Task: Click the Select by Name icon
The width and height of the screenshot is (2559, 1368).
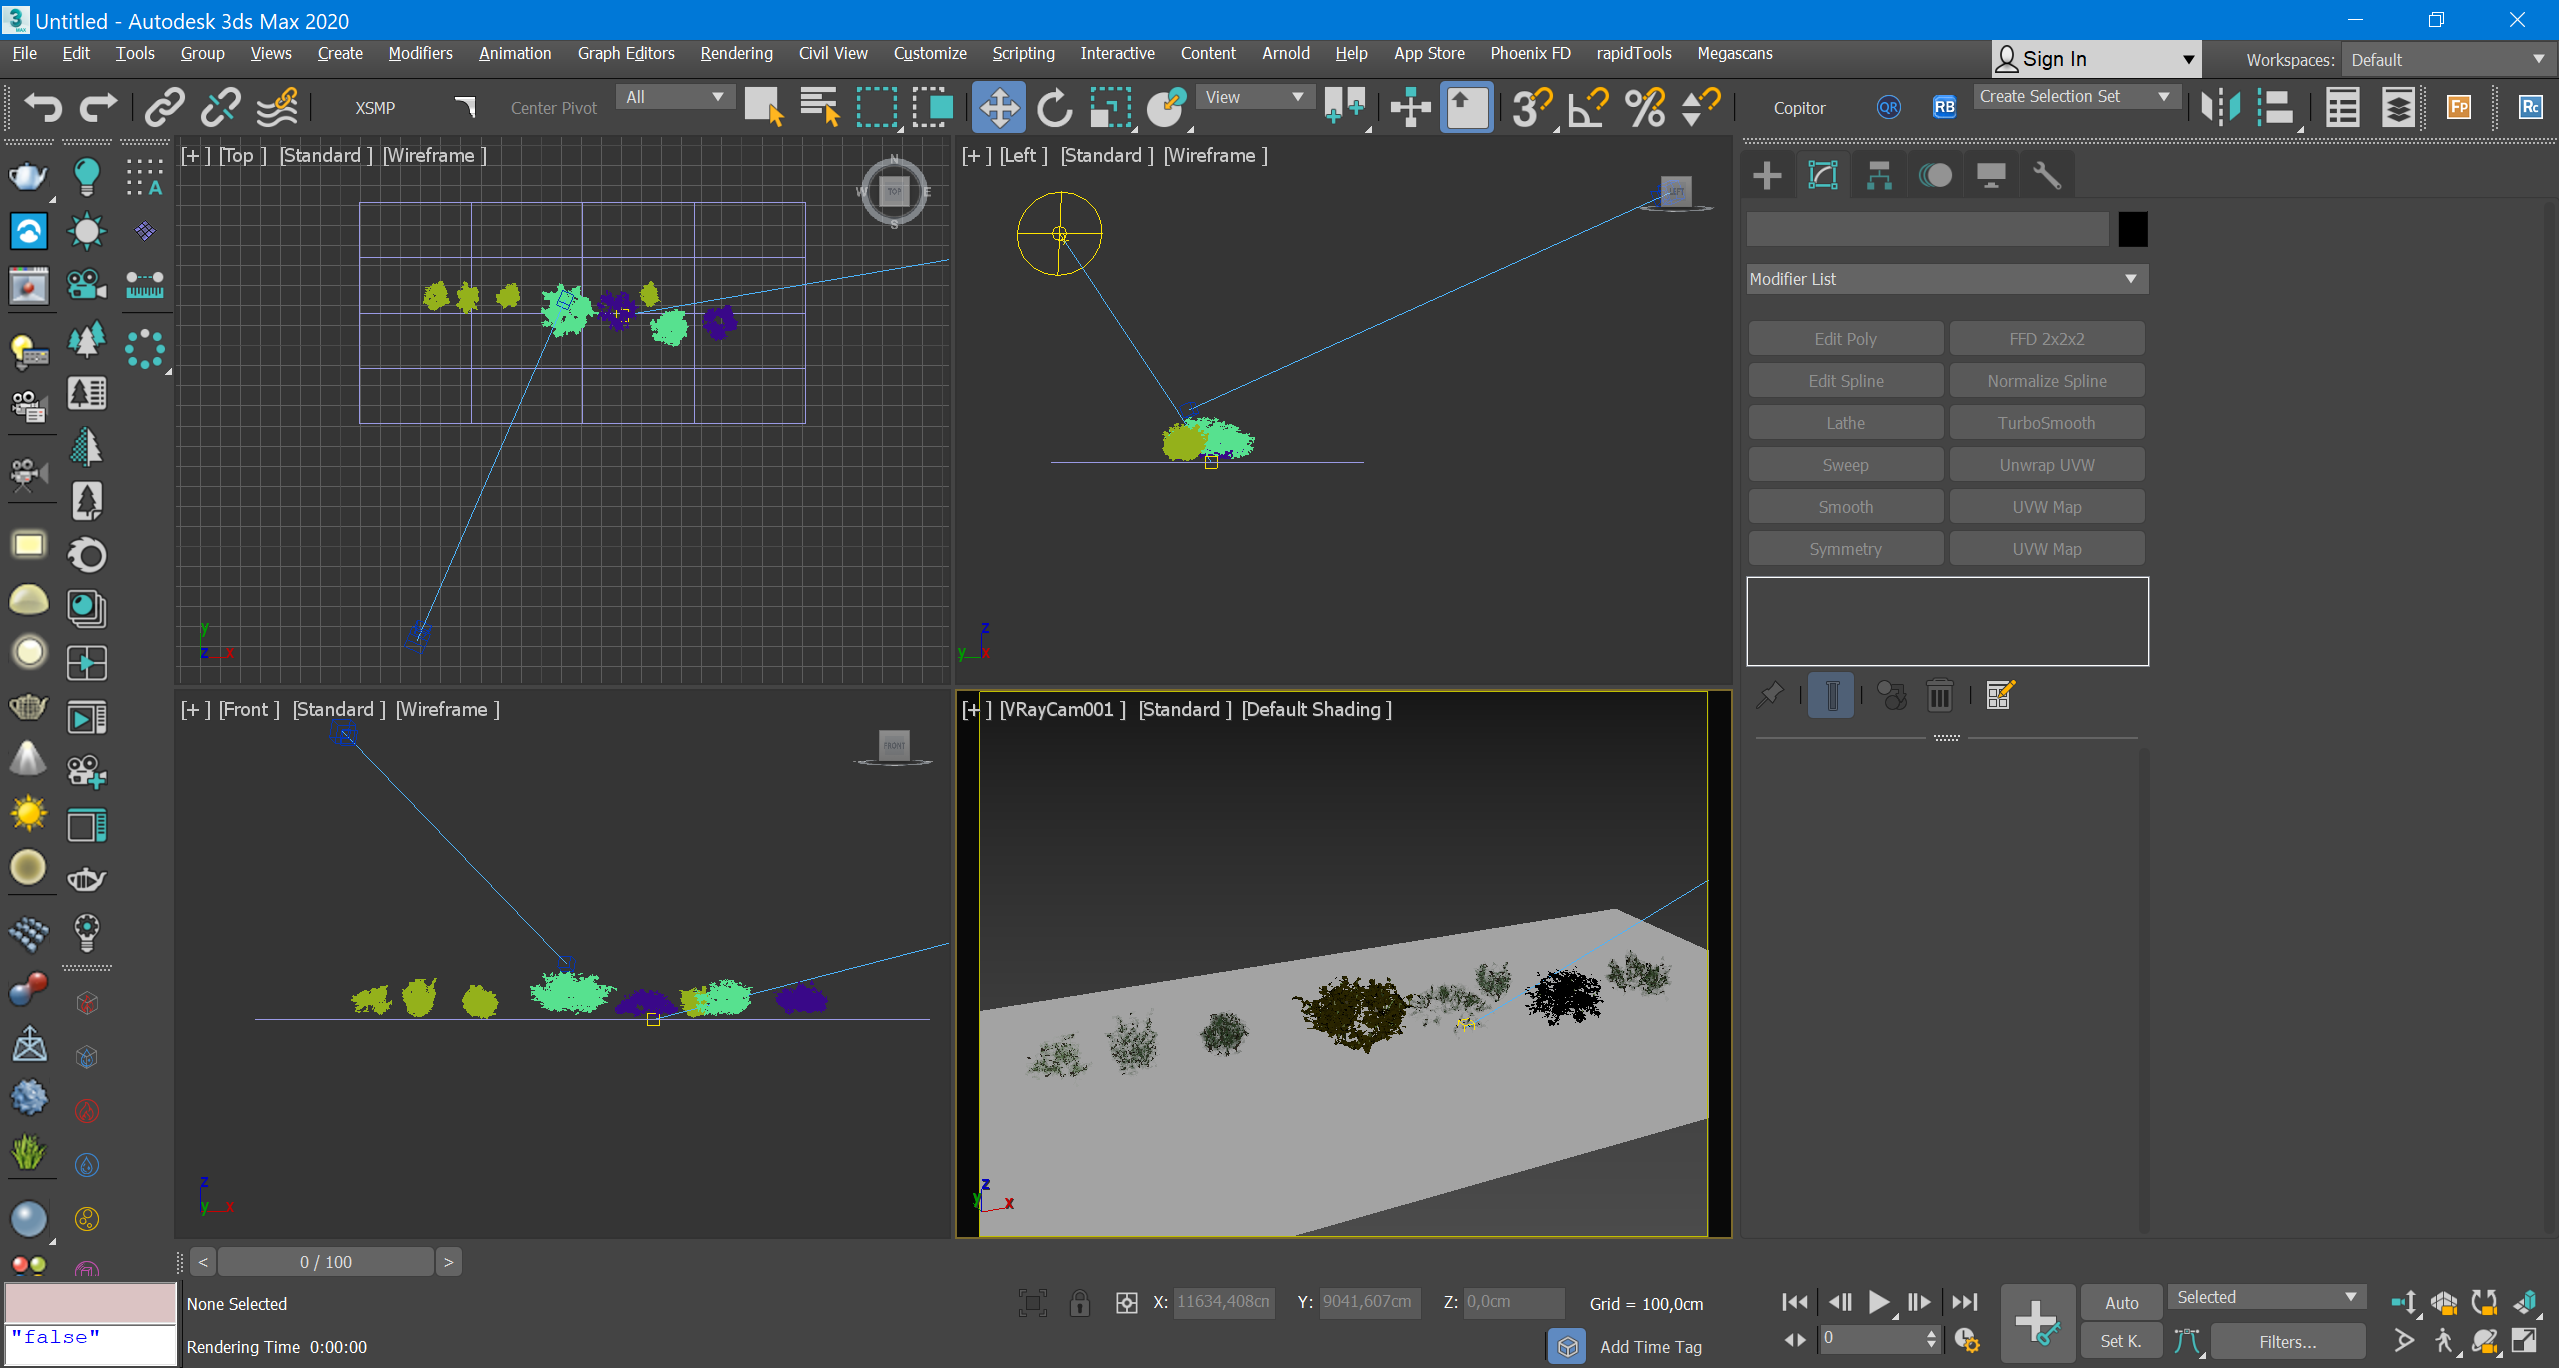Action: (819, 107)
